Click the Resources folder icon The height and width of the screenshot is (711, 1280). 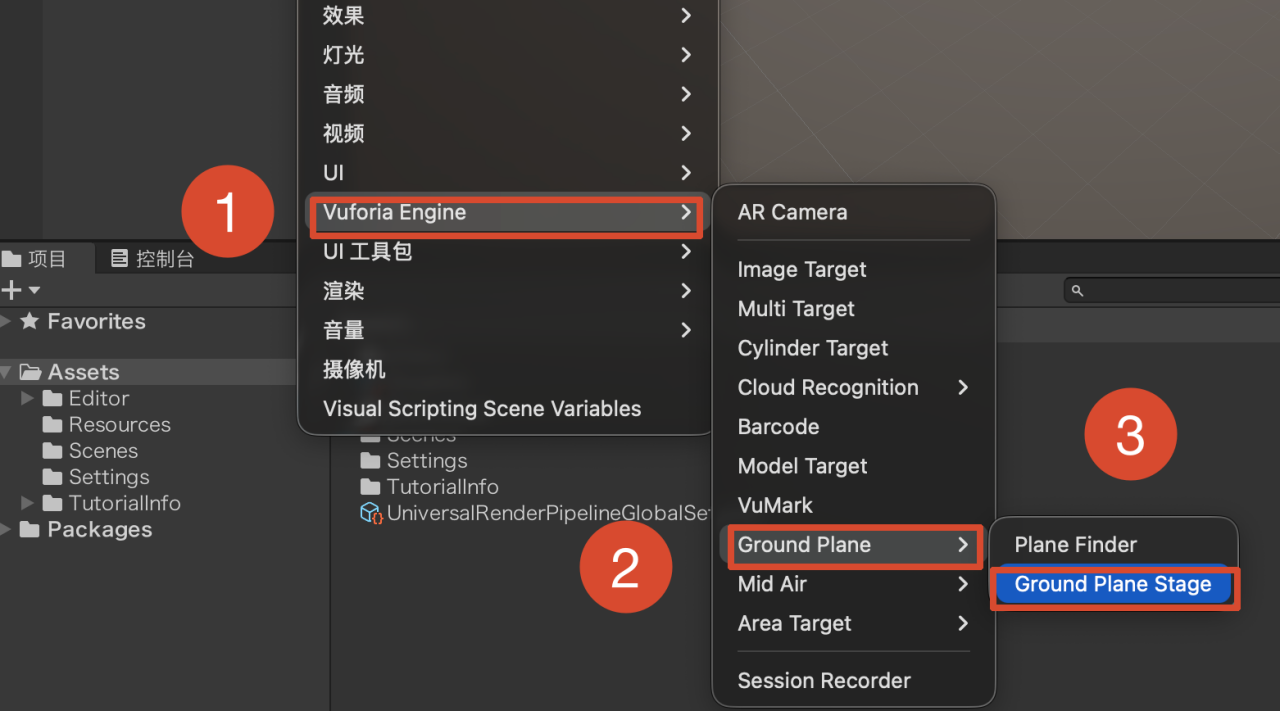pos(53,425)
